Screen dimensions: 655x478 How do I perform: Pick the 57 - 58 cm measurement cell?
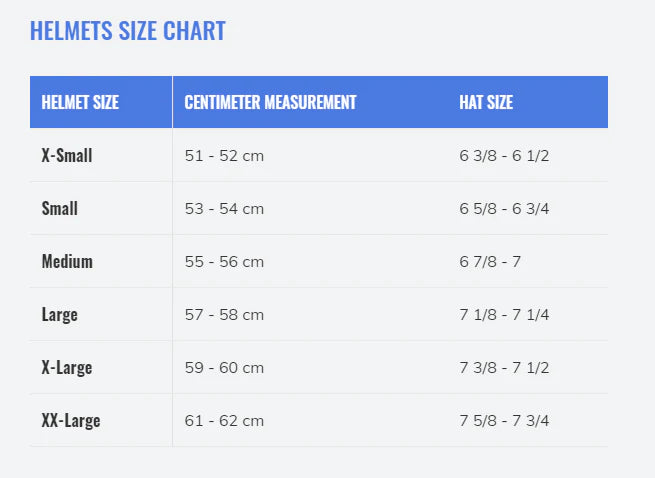224,315
